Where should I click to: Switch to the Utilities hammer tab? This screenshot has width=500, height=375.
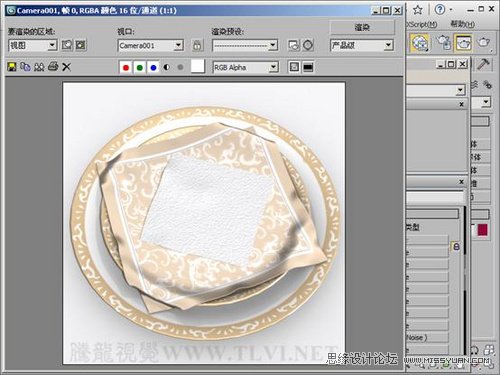tap(484, 64)
